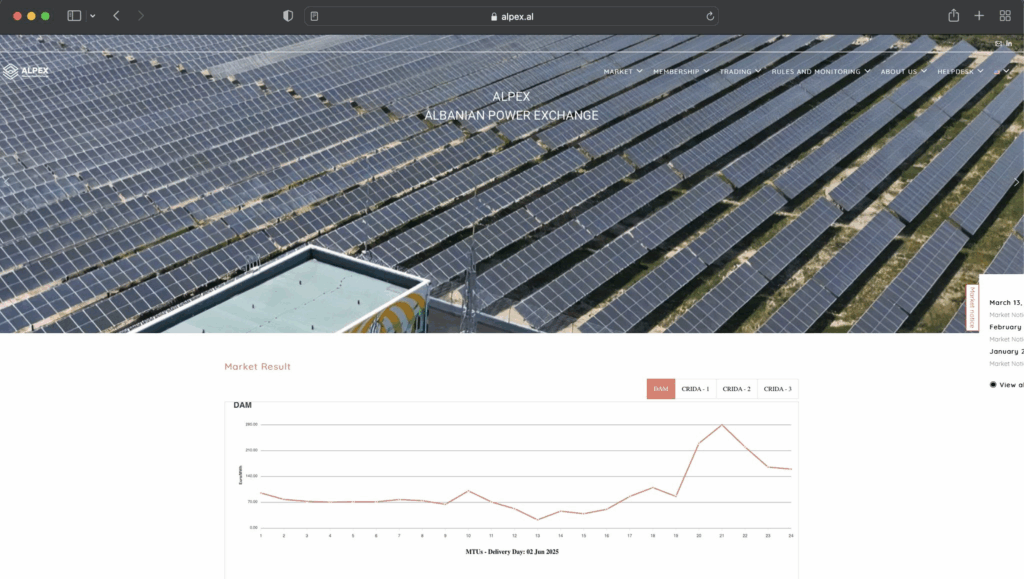1024x579 pixels.
Task: Toggle the Market notice side tab
Action: click(972, 308)
